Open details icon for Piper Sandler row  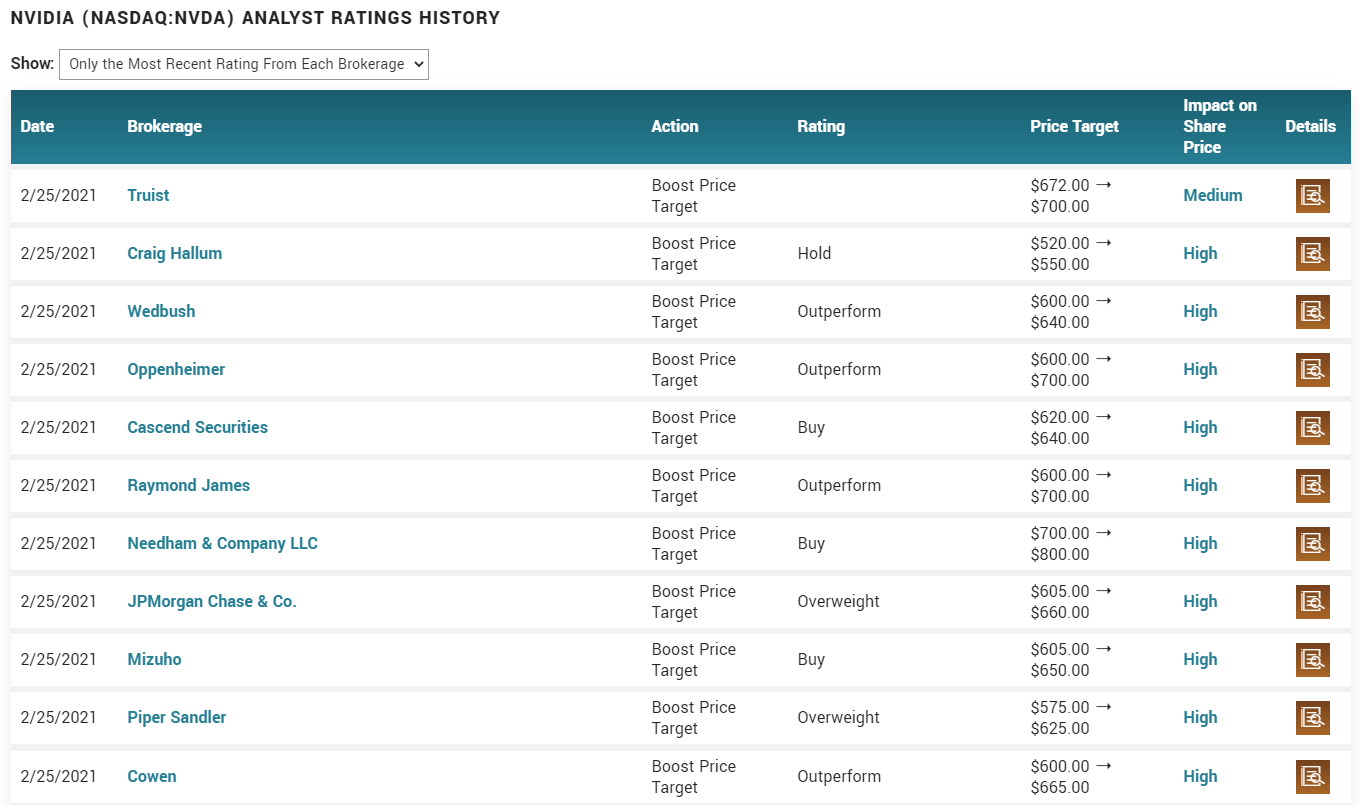[x=1312, y=718]
